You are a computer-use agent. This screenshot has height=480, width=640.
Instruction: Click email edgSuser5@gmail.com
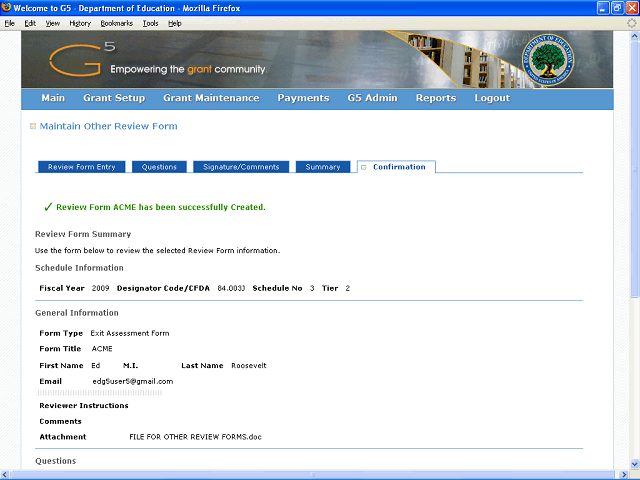(x=133, y=382)
